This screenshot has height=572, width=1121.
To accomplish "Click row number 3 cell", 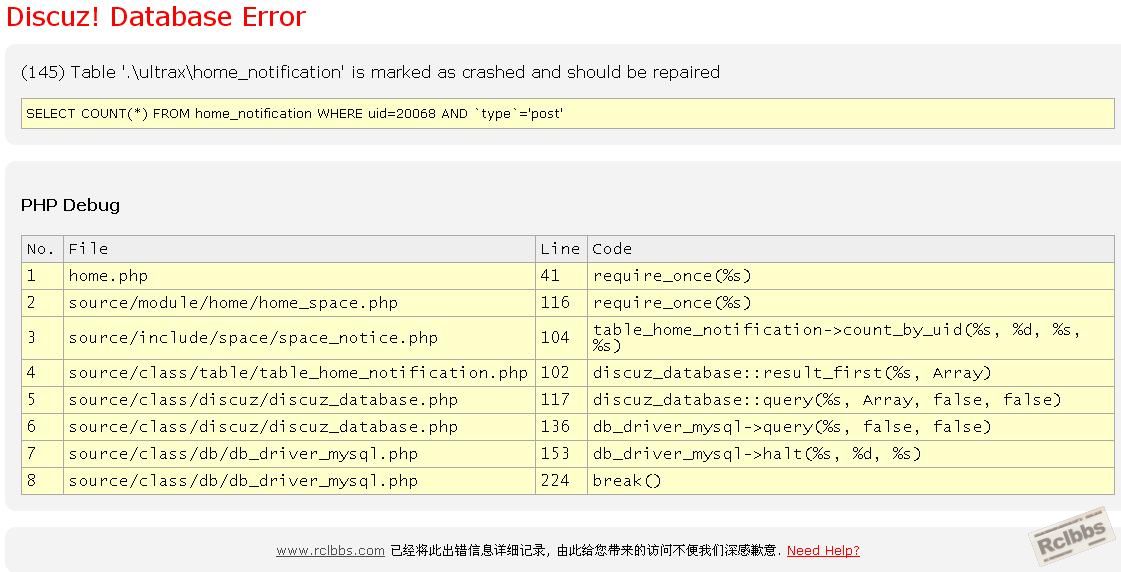I will click(x=42, y=337).
